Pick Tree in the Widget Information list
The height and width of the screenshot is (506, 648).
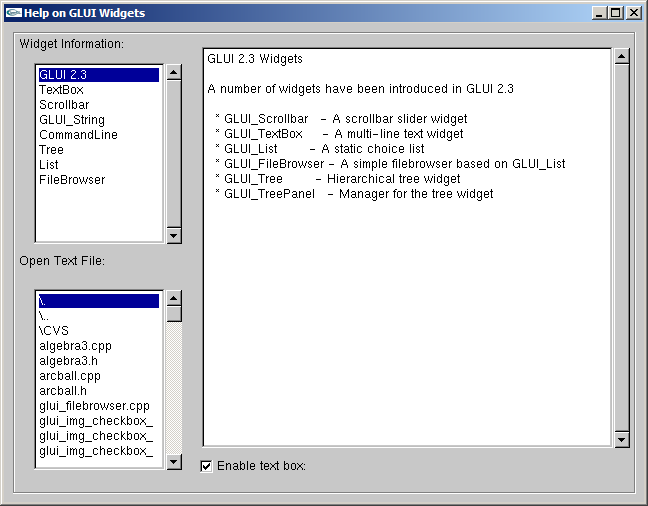(51, 150)
